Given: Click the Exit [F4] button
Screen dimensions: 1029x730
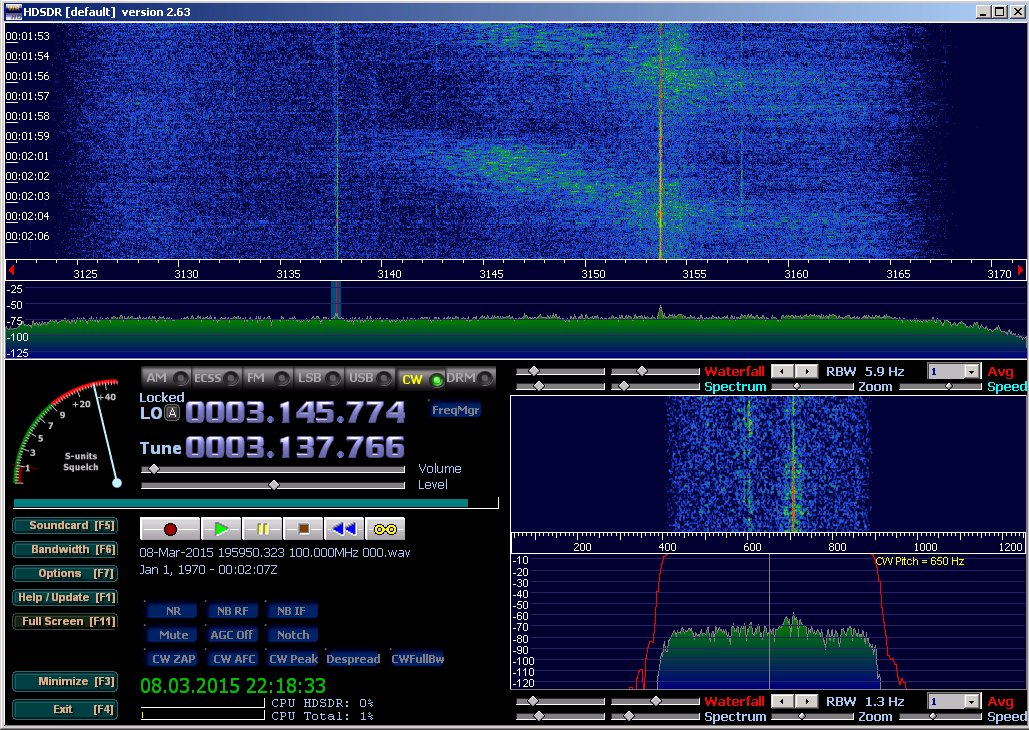Looking at the screenshot, I should pos(66,710).
